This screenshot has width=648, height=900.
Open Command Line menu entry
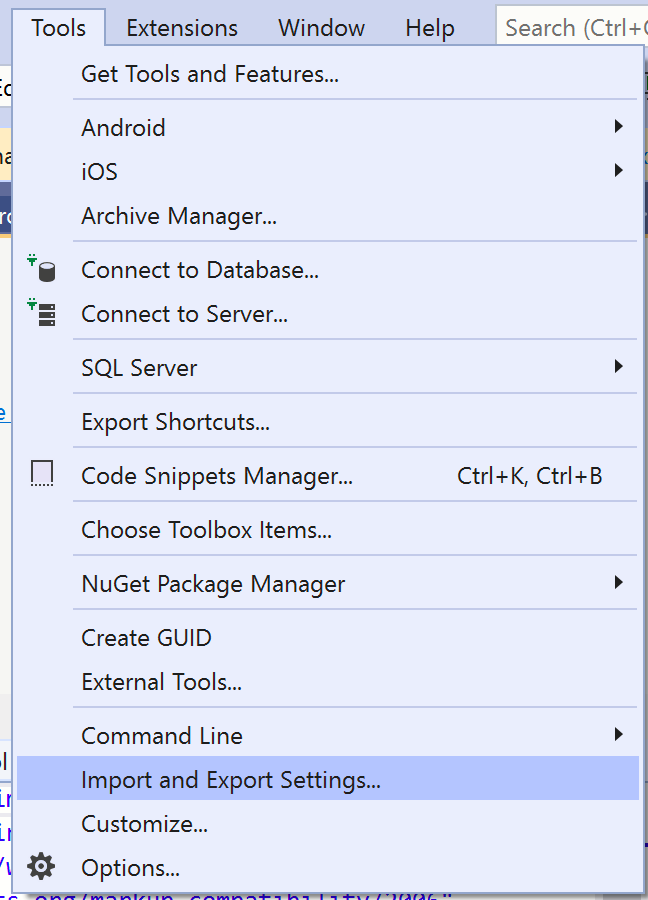[x=328, y=736]
